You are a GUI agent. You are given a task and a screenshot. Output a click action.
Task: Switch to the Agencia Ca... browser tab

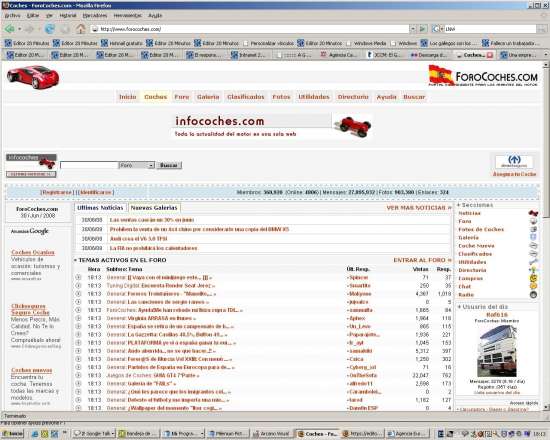(x=341, y=55)
